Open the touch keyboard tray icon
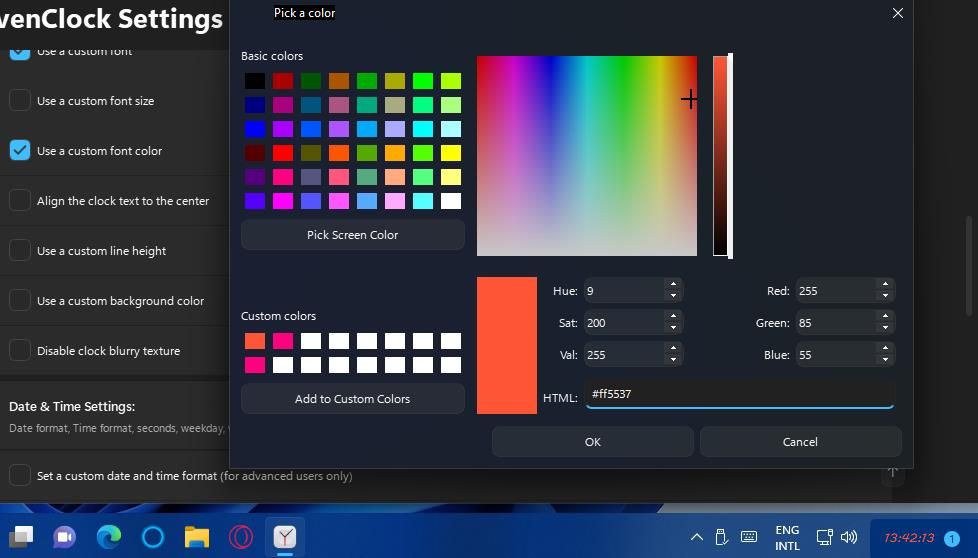Viewport: 978px width, 558px height. coord(749,537)
